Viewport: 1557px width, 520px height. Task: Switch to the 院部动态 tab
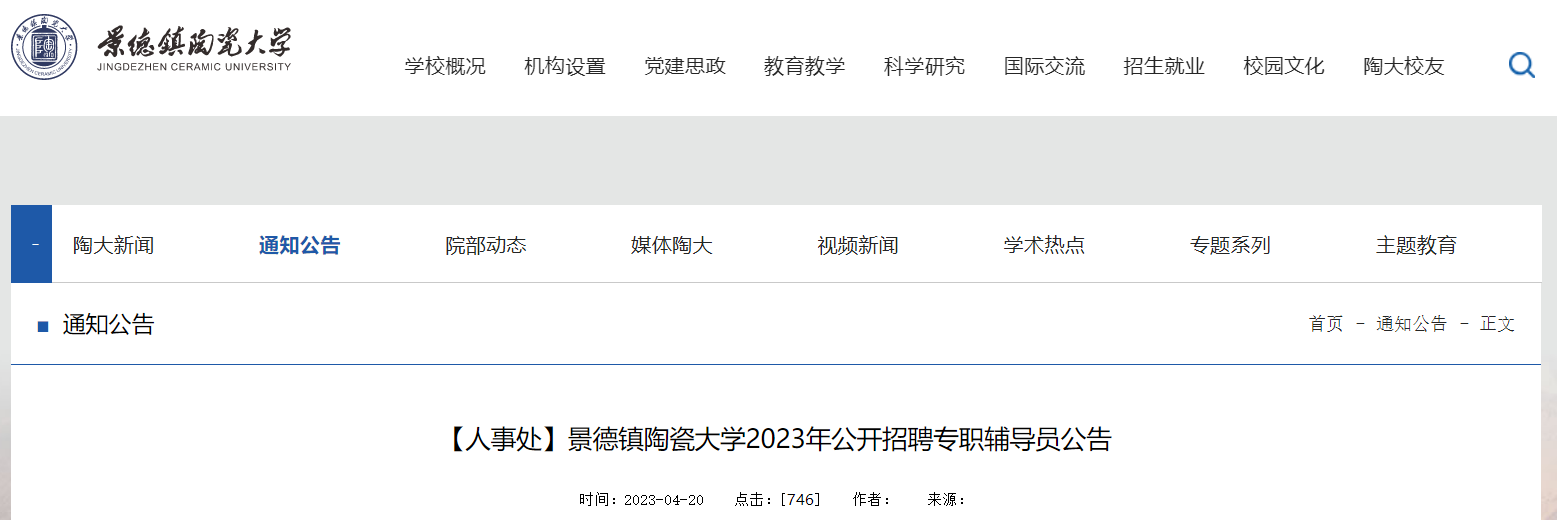point(486,245)
